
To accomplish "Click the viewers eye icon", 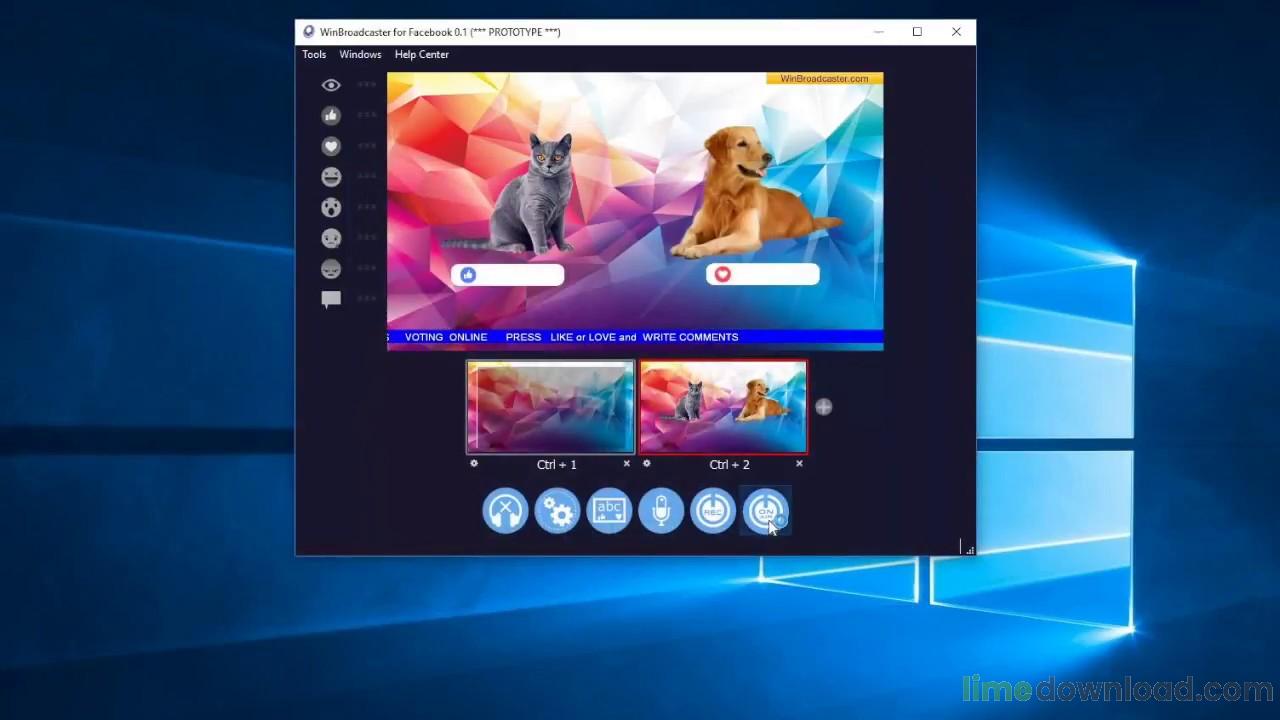I will click(x=331, y=85).
